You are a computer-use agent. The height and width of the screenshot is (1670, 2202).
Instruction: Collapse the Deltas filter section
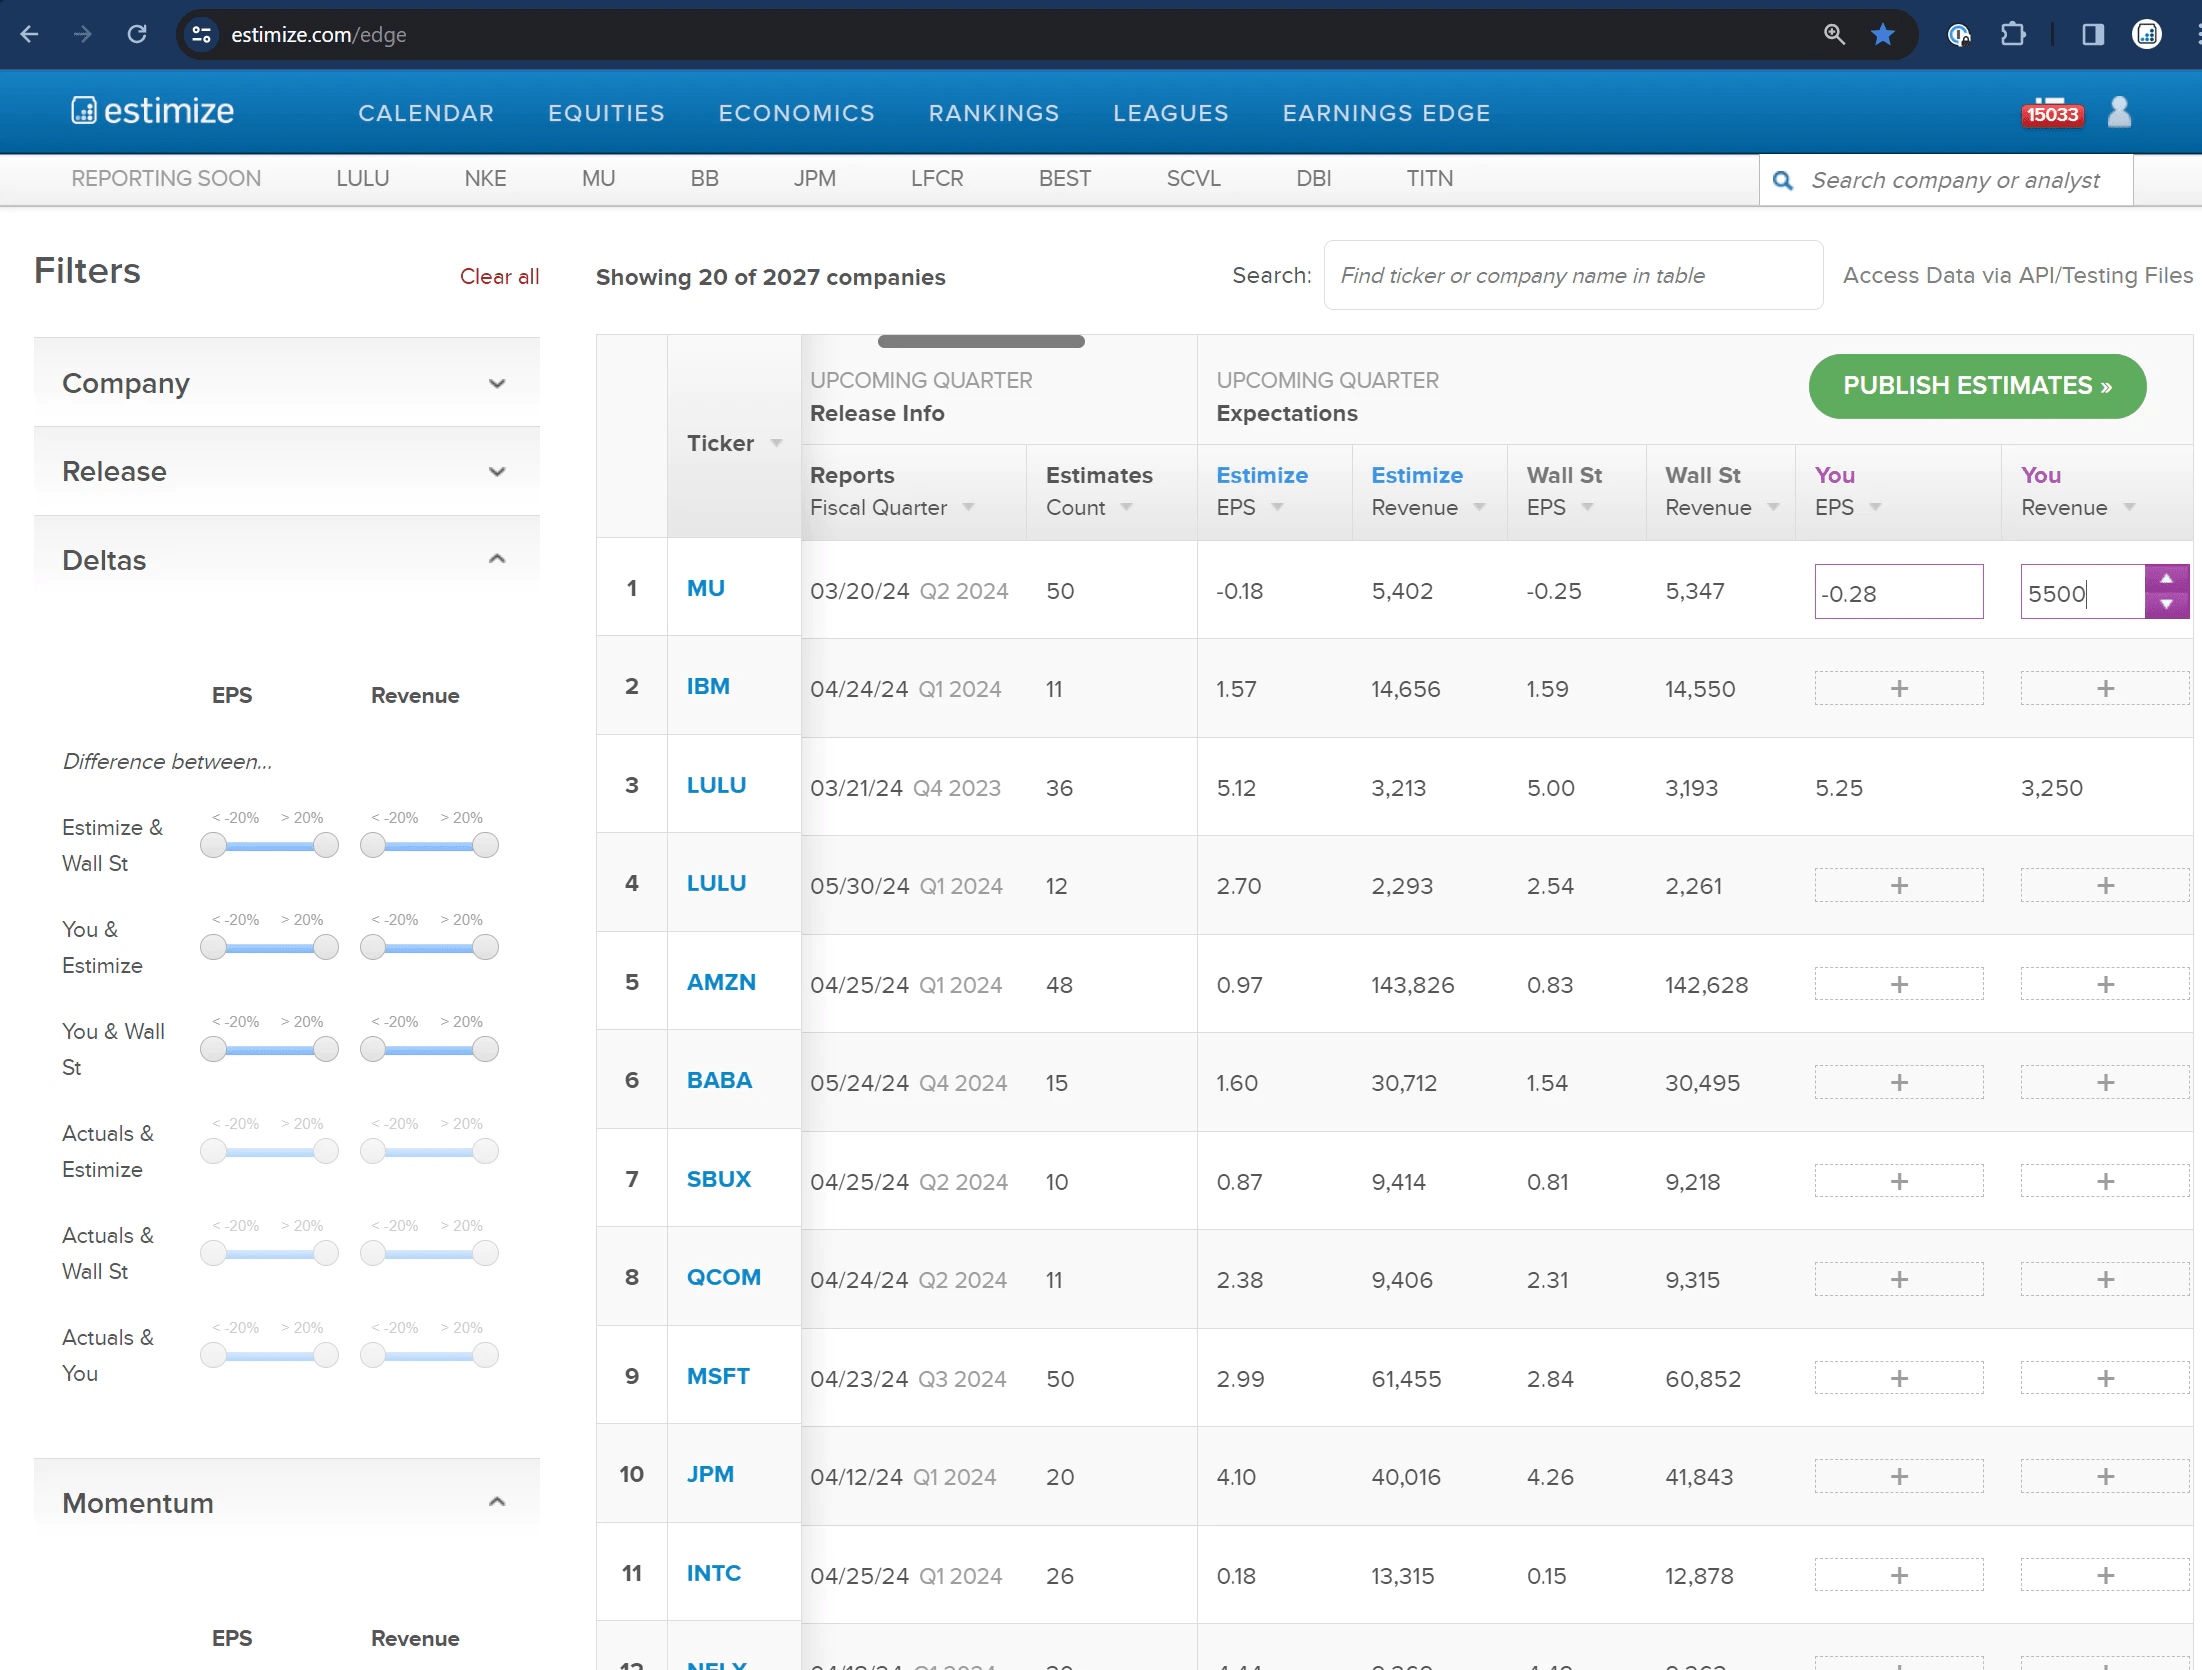point(497,560)
